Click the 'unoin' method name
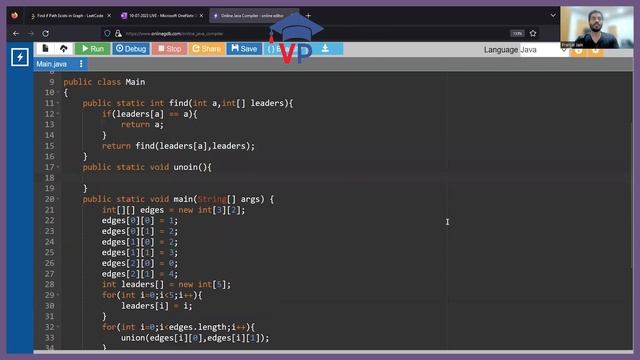 coord(185,167)
